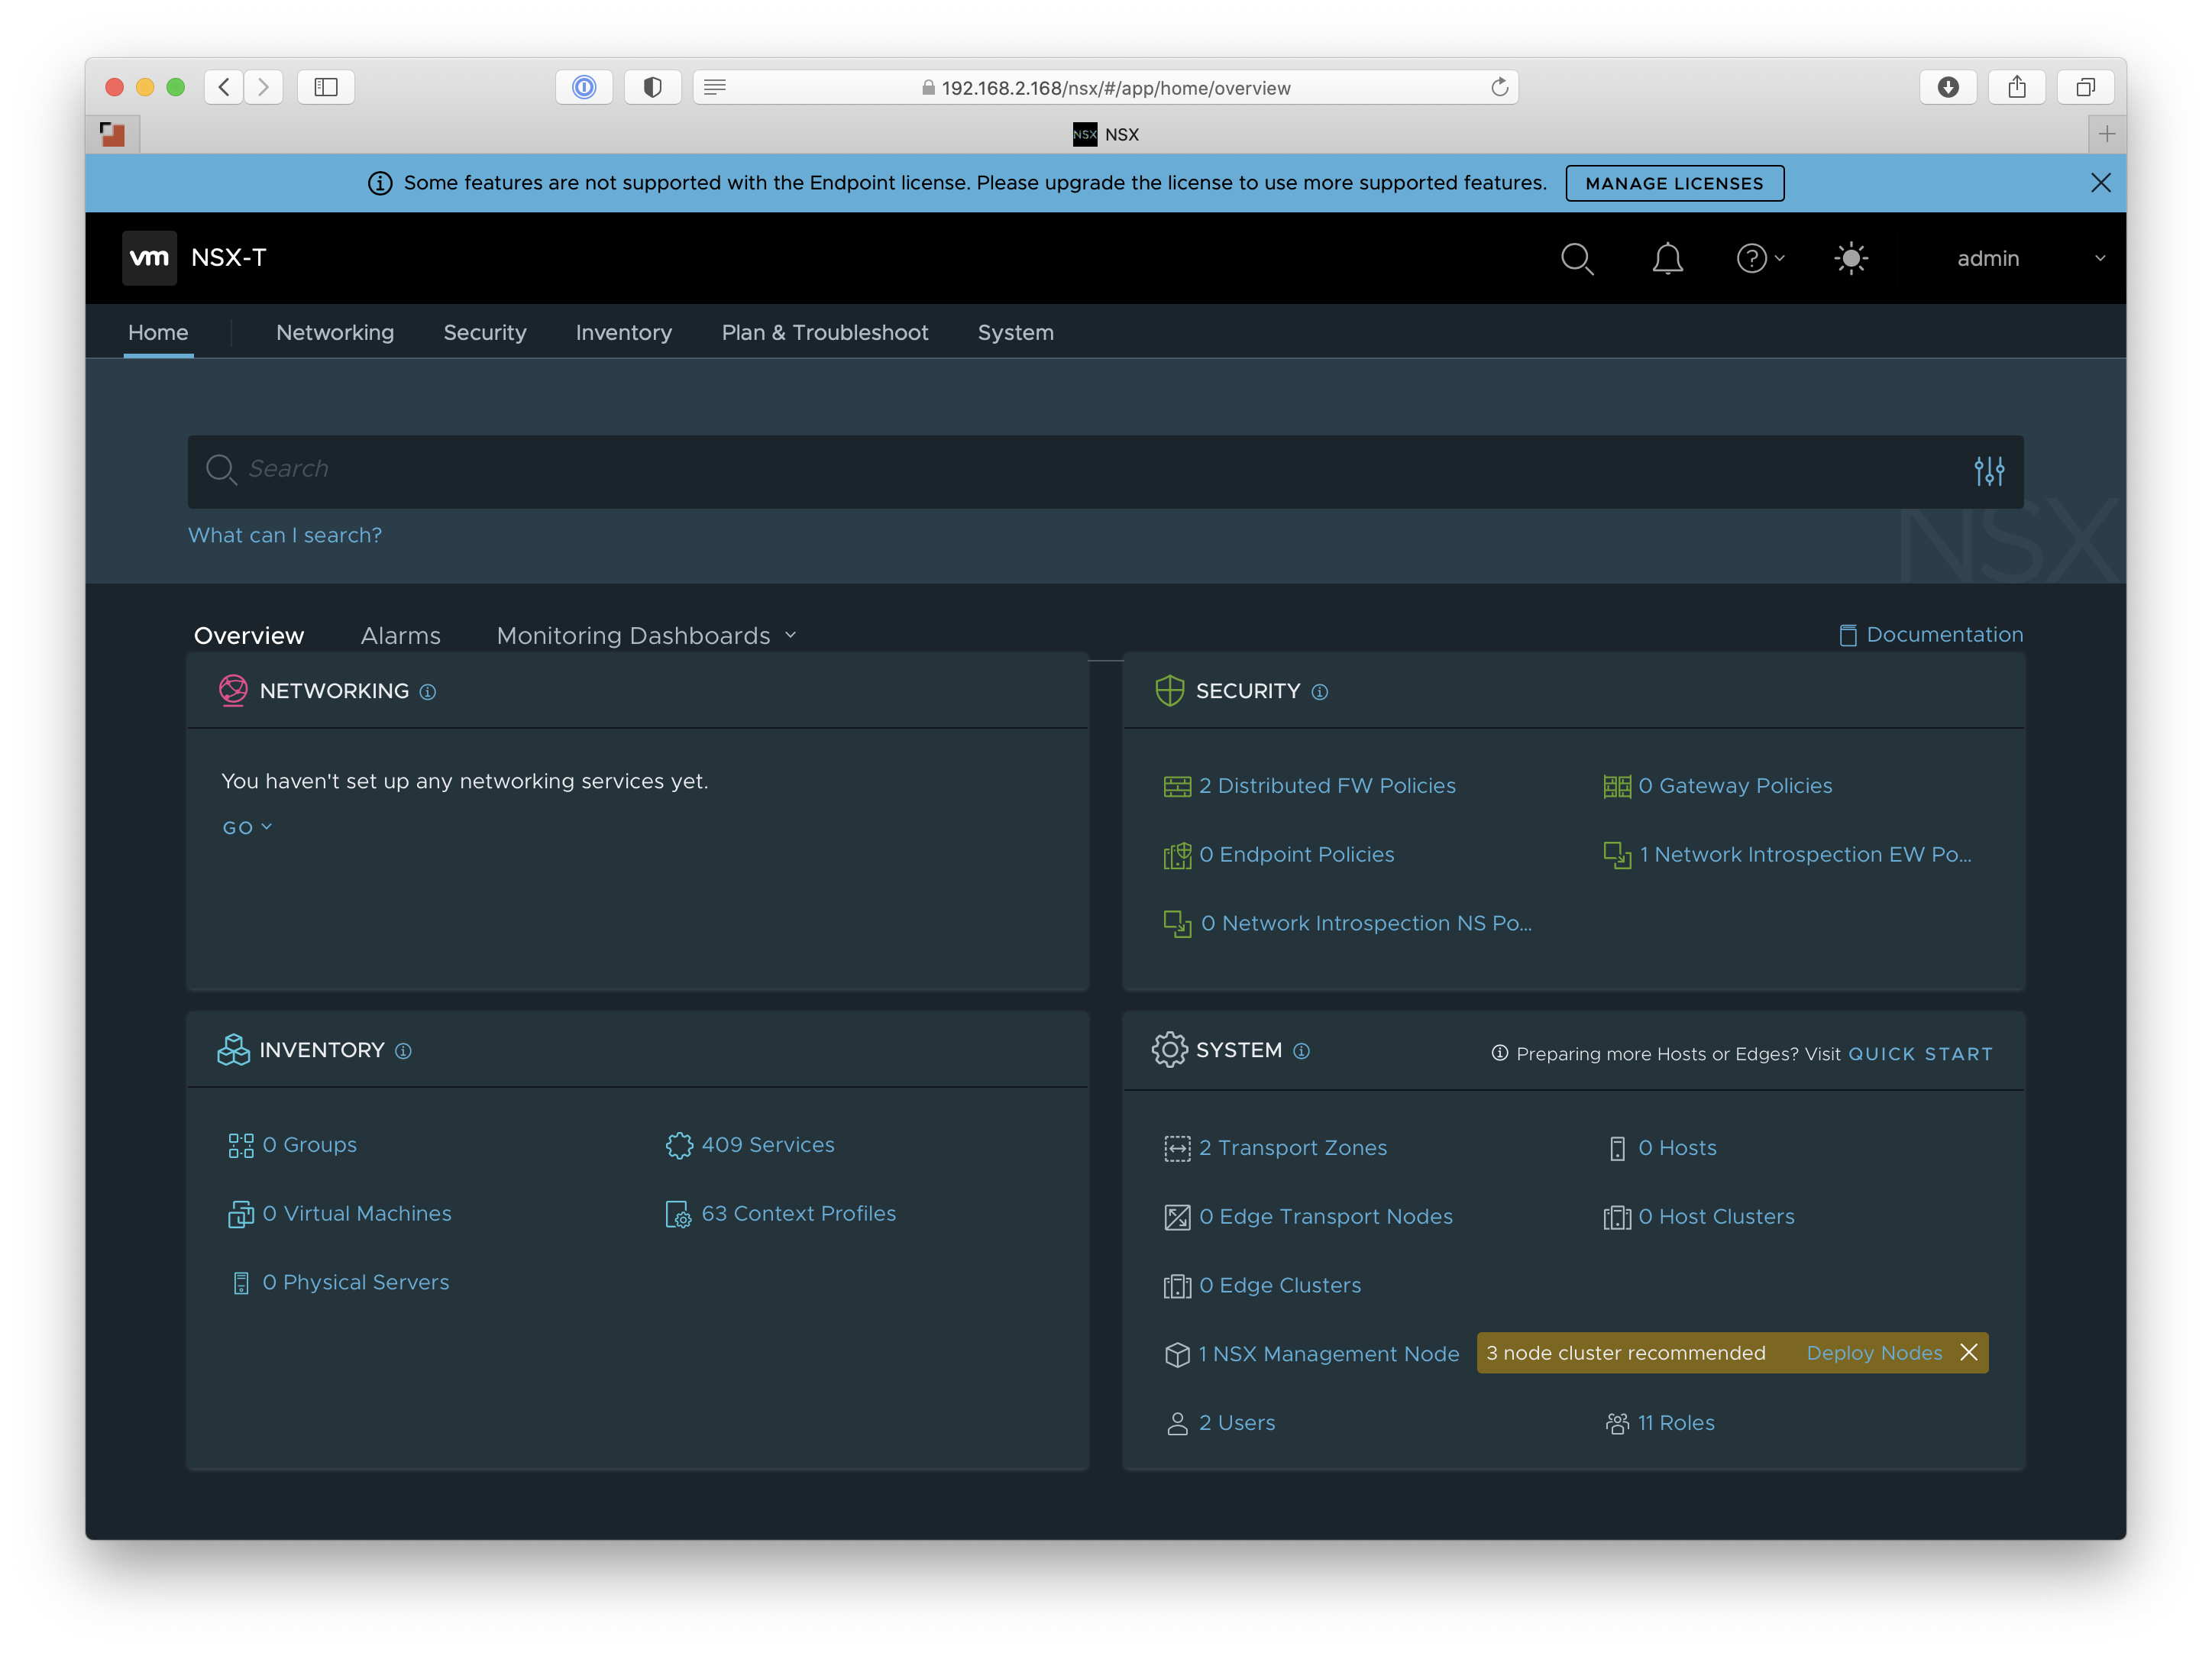Expand the GO dropdown in Networking
This screenshot has height=1653, width=2212.
[x=247, y=828]
